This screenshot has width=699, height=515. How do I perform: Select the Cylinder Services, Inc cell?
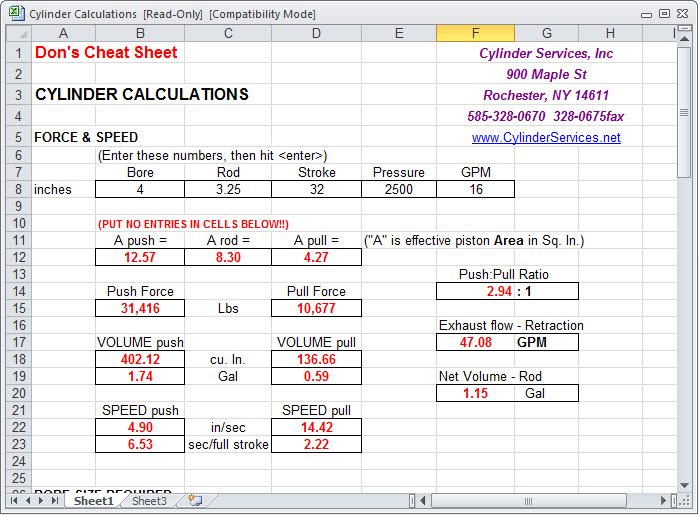(x=546, y=53)
